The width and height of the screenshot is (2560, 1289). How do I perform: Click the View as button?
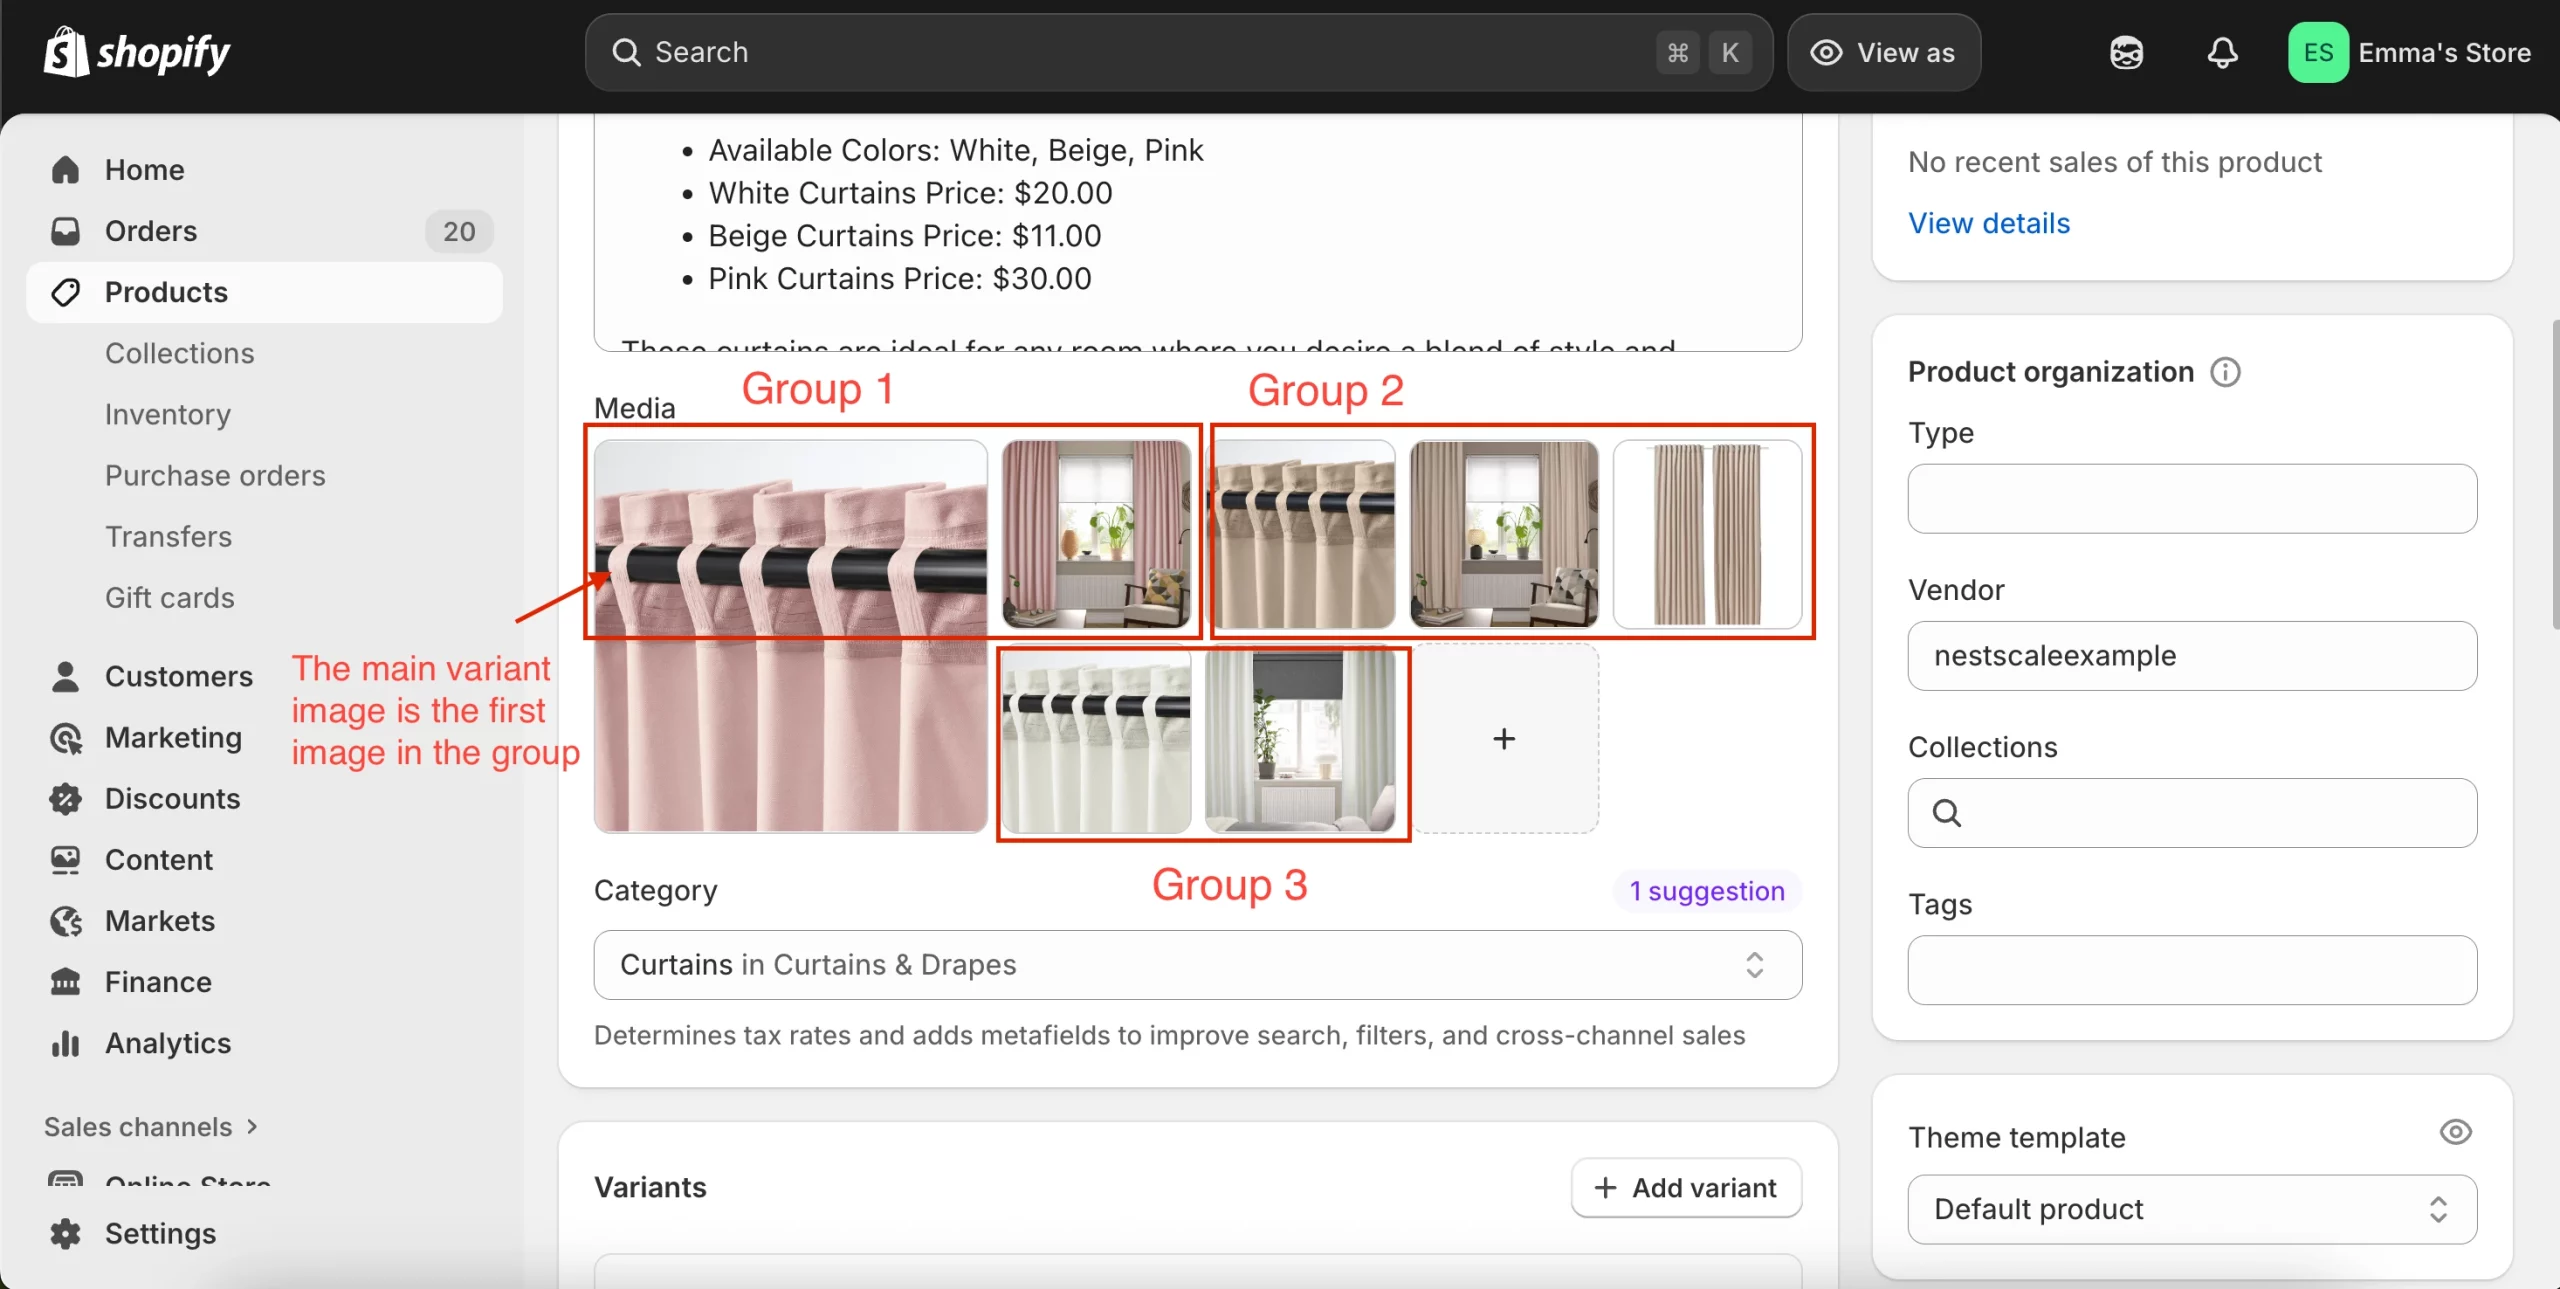pyautogui.click(x=1884, y=52)
